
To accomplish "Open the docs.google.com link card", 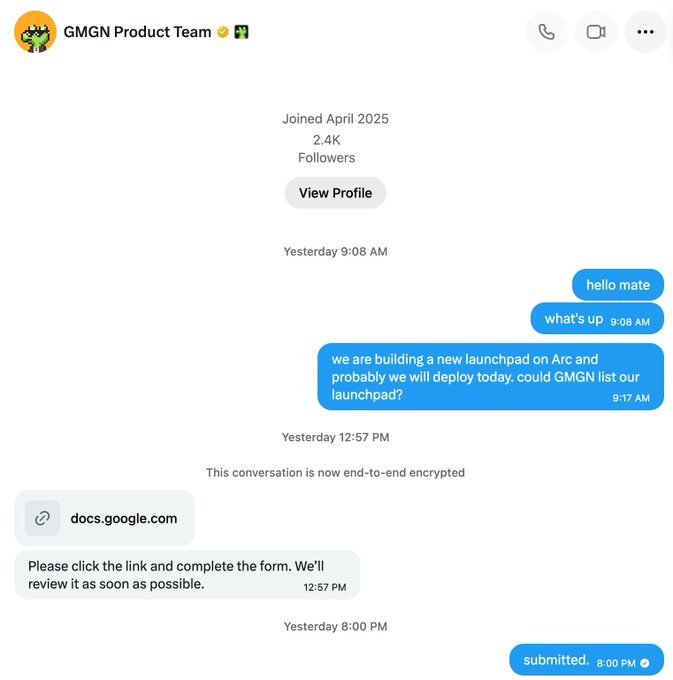I will coord(105,518).
